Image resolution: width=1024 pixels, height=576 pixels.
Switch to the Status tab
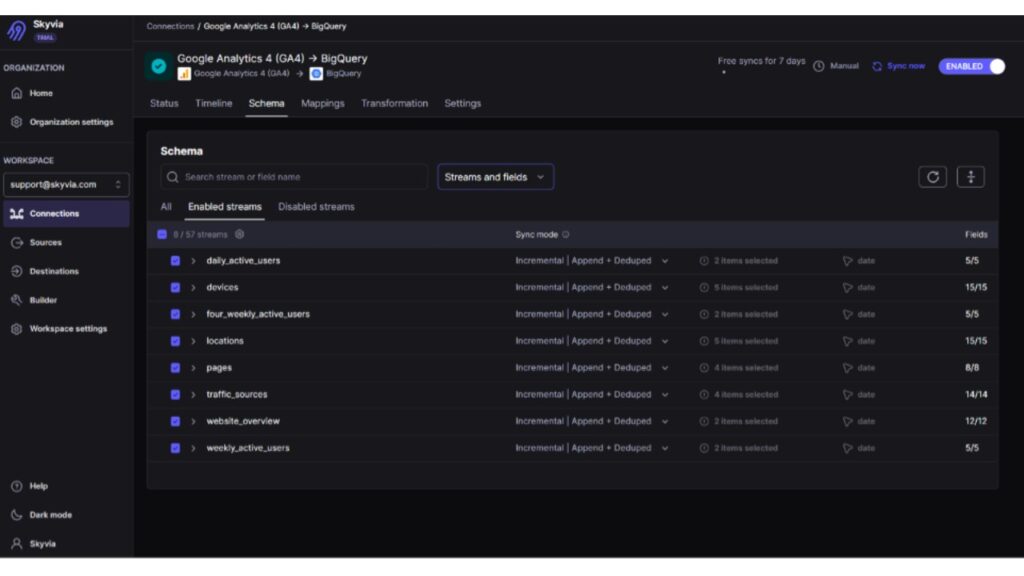(164, 103)
